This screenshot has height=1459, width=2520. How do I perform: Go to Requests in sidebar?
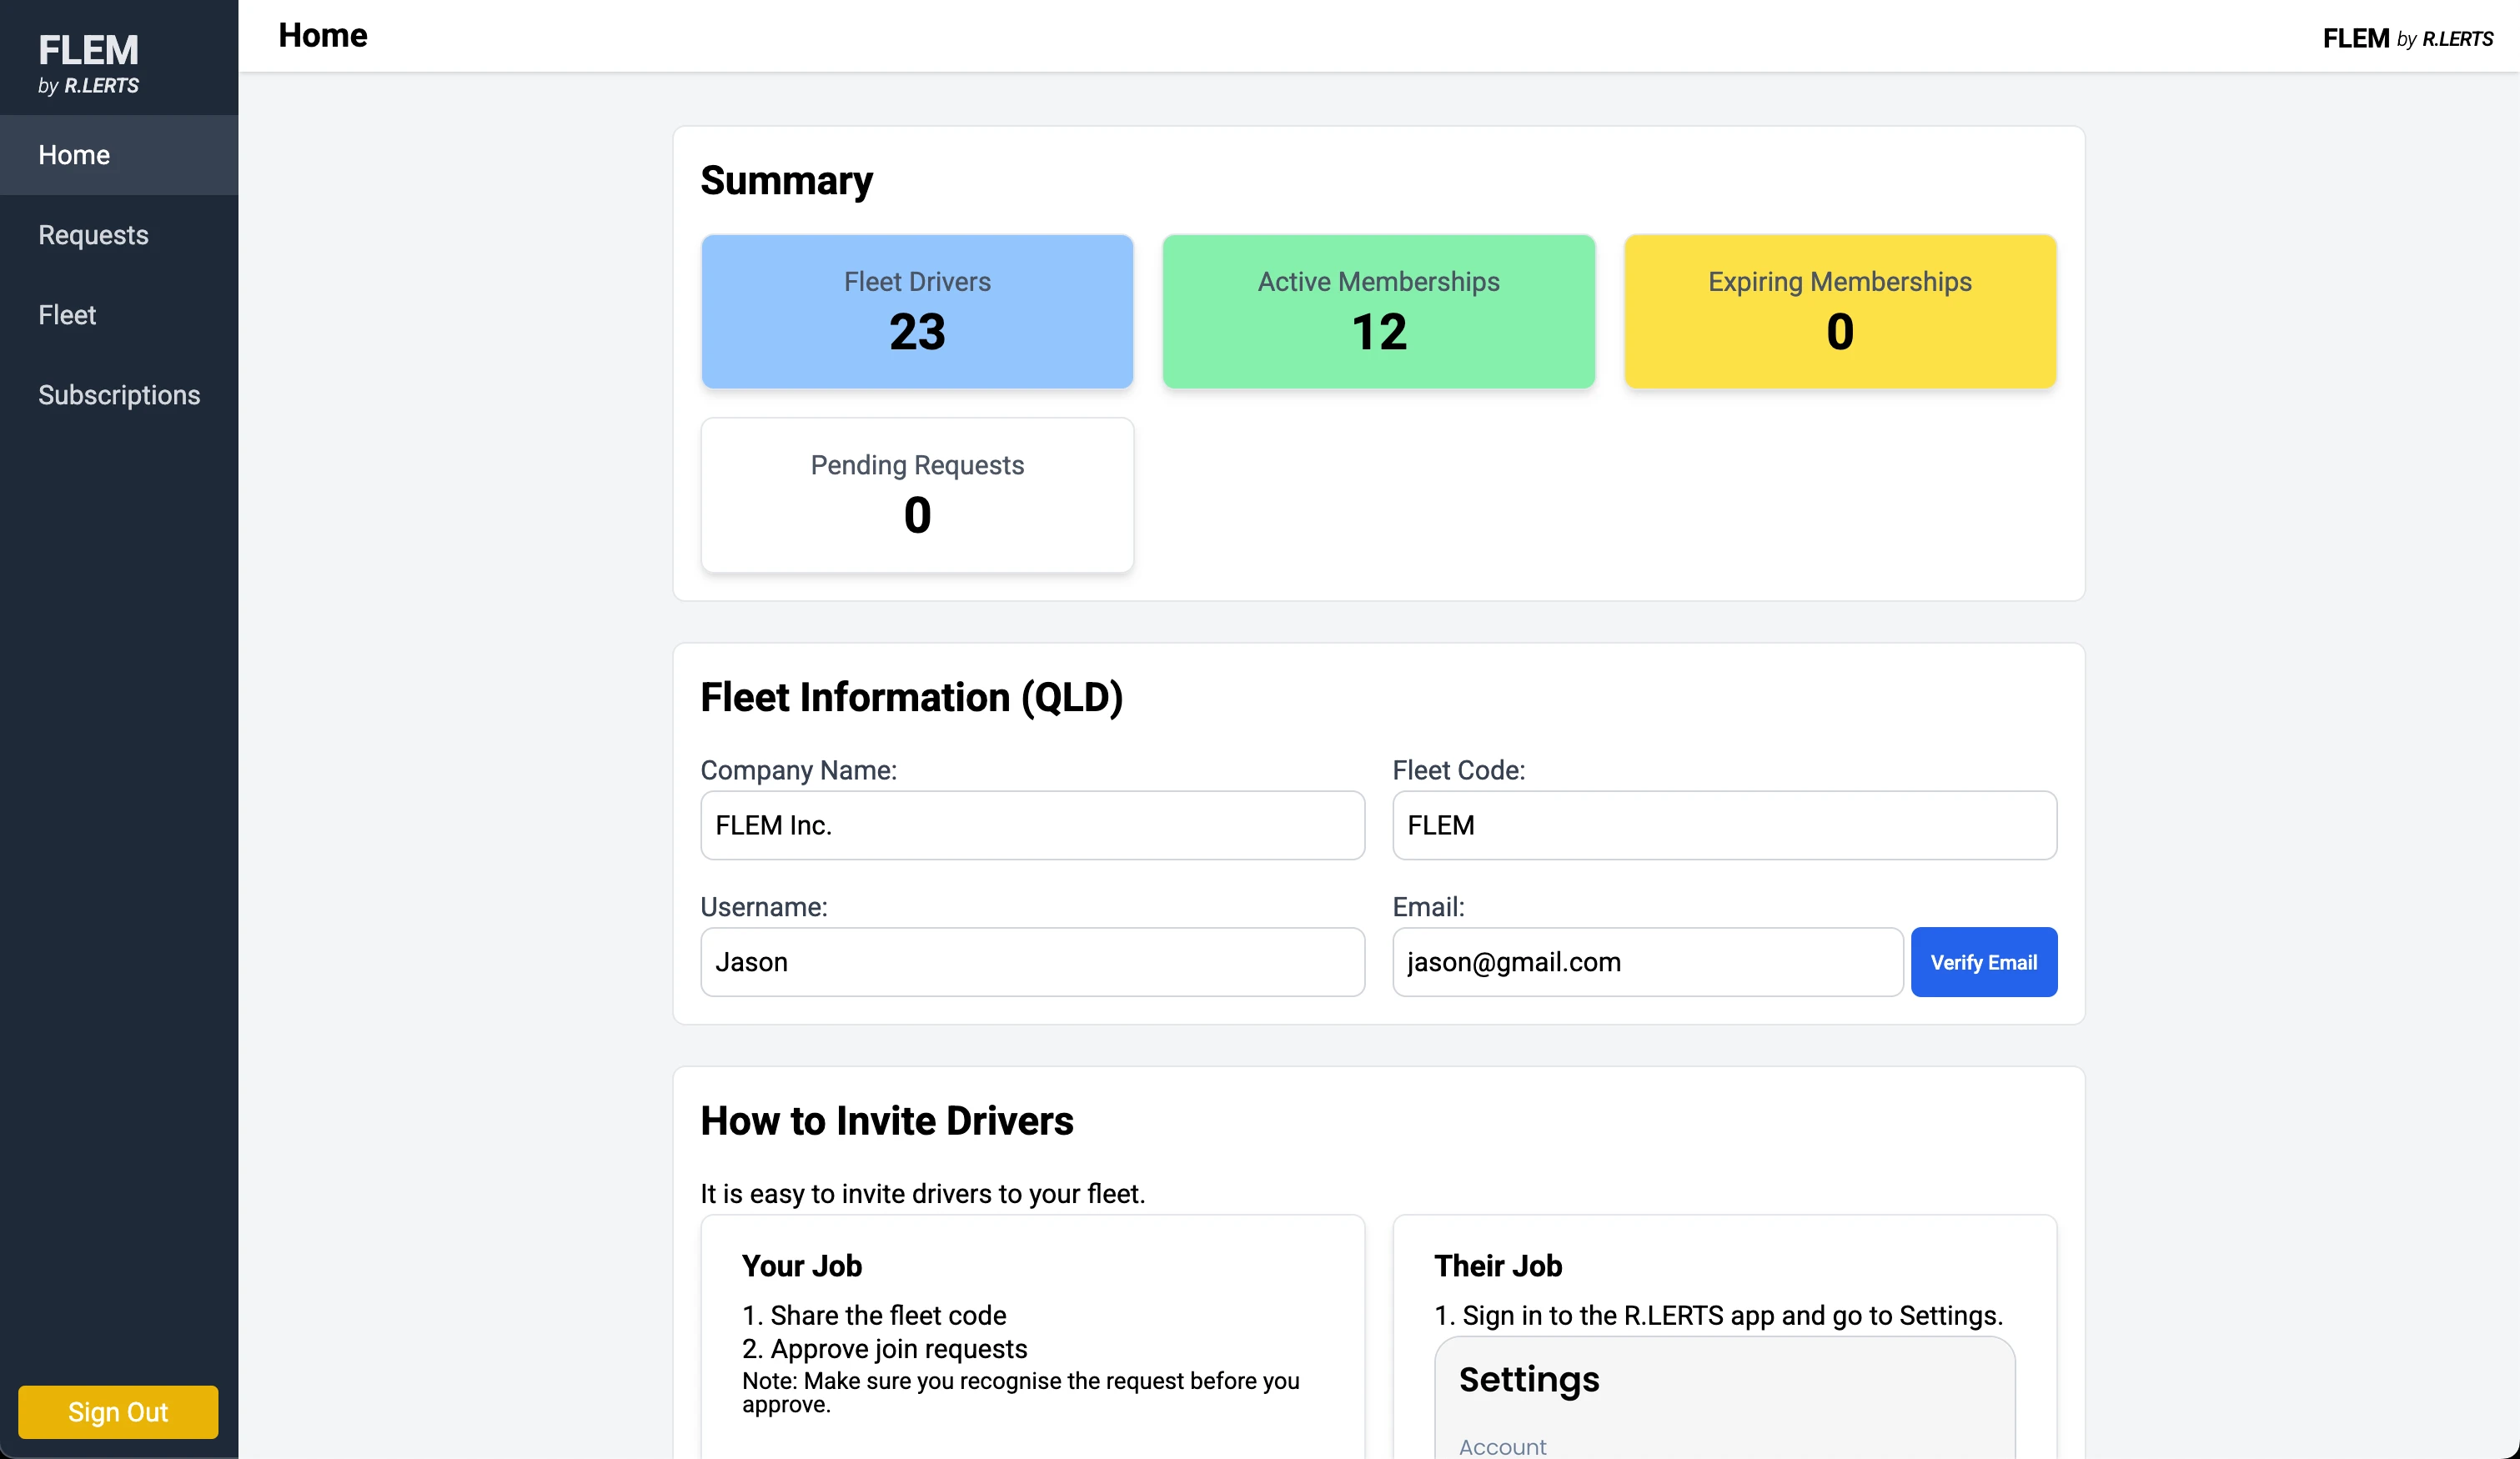pyautogui.click(x=119, y=235)
